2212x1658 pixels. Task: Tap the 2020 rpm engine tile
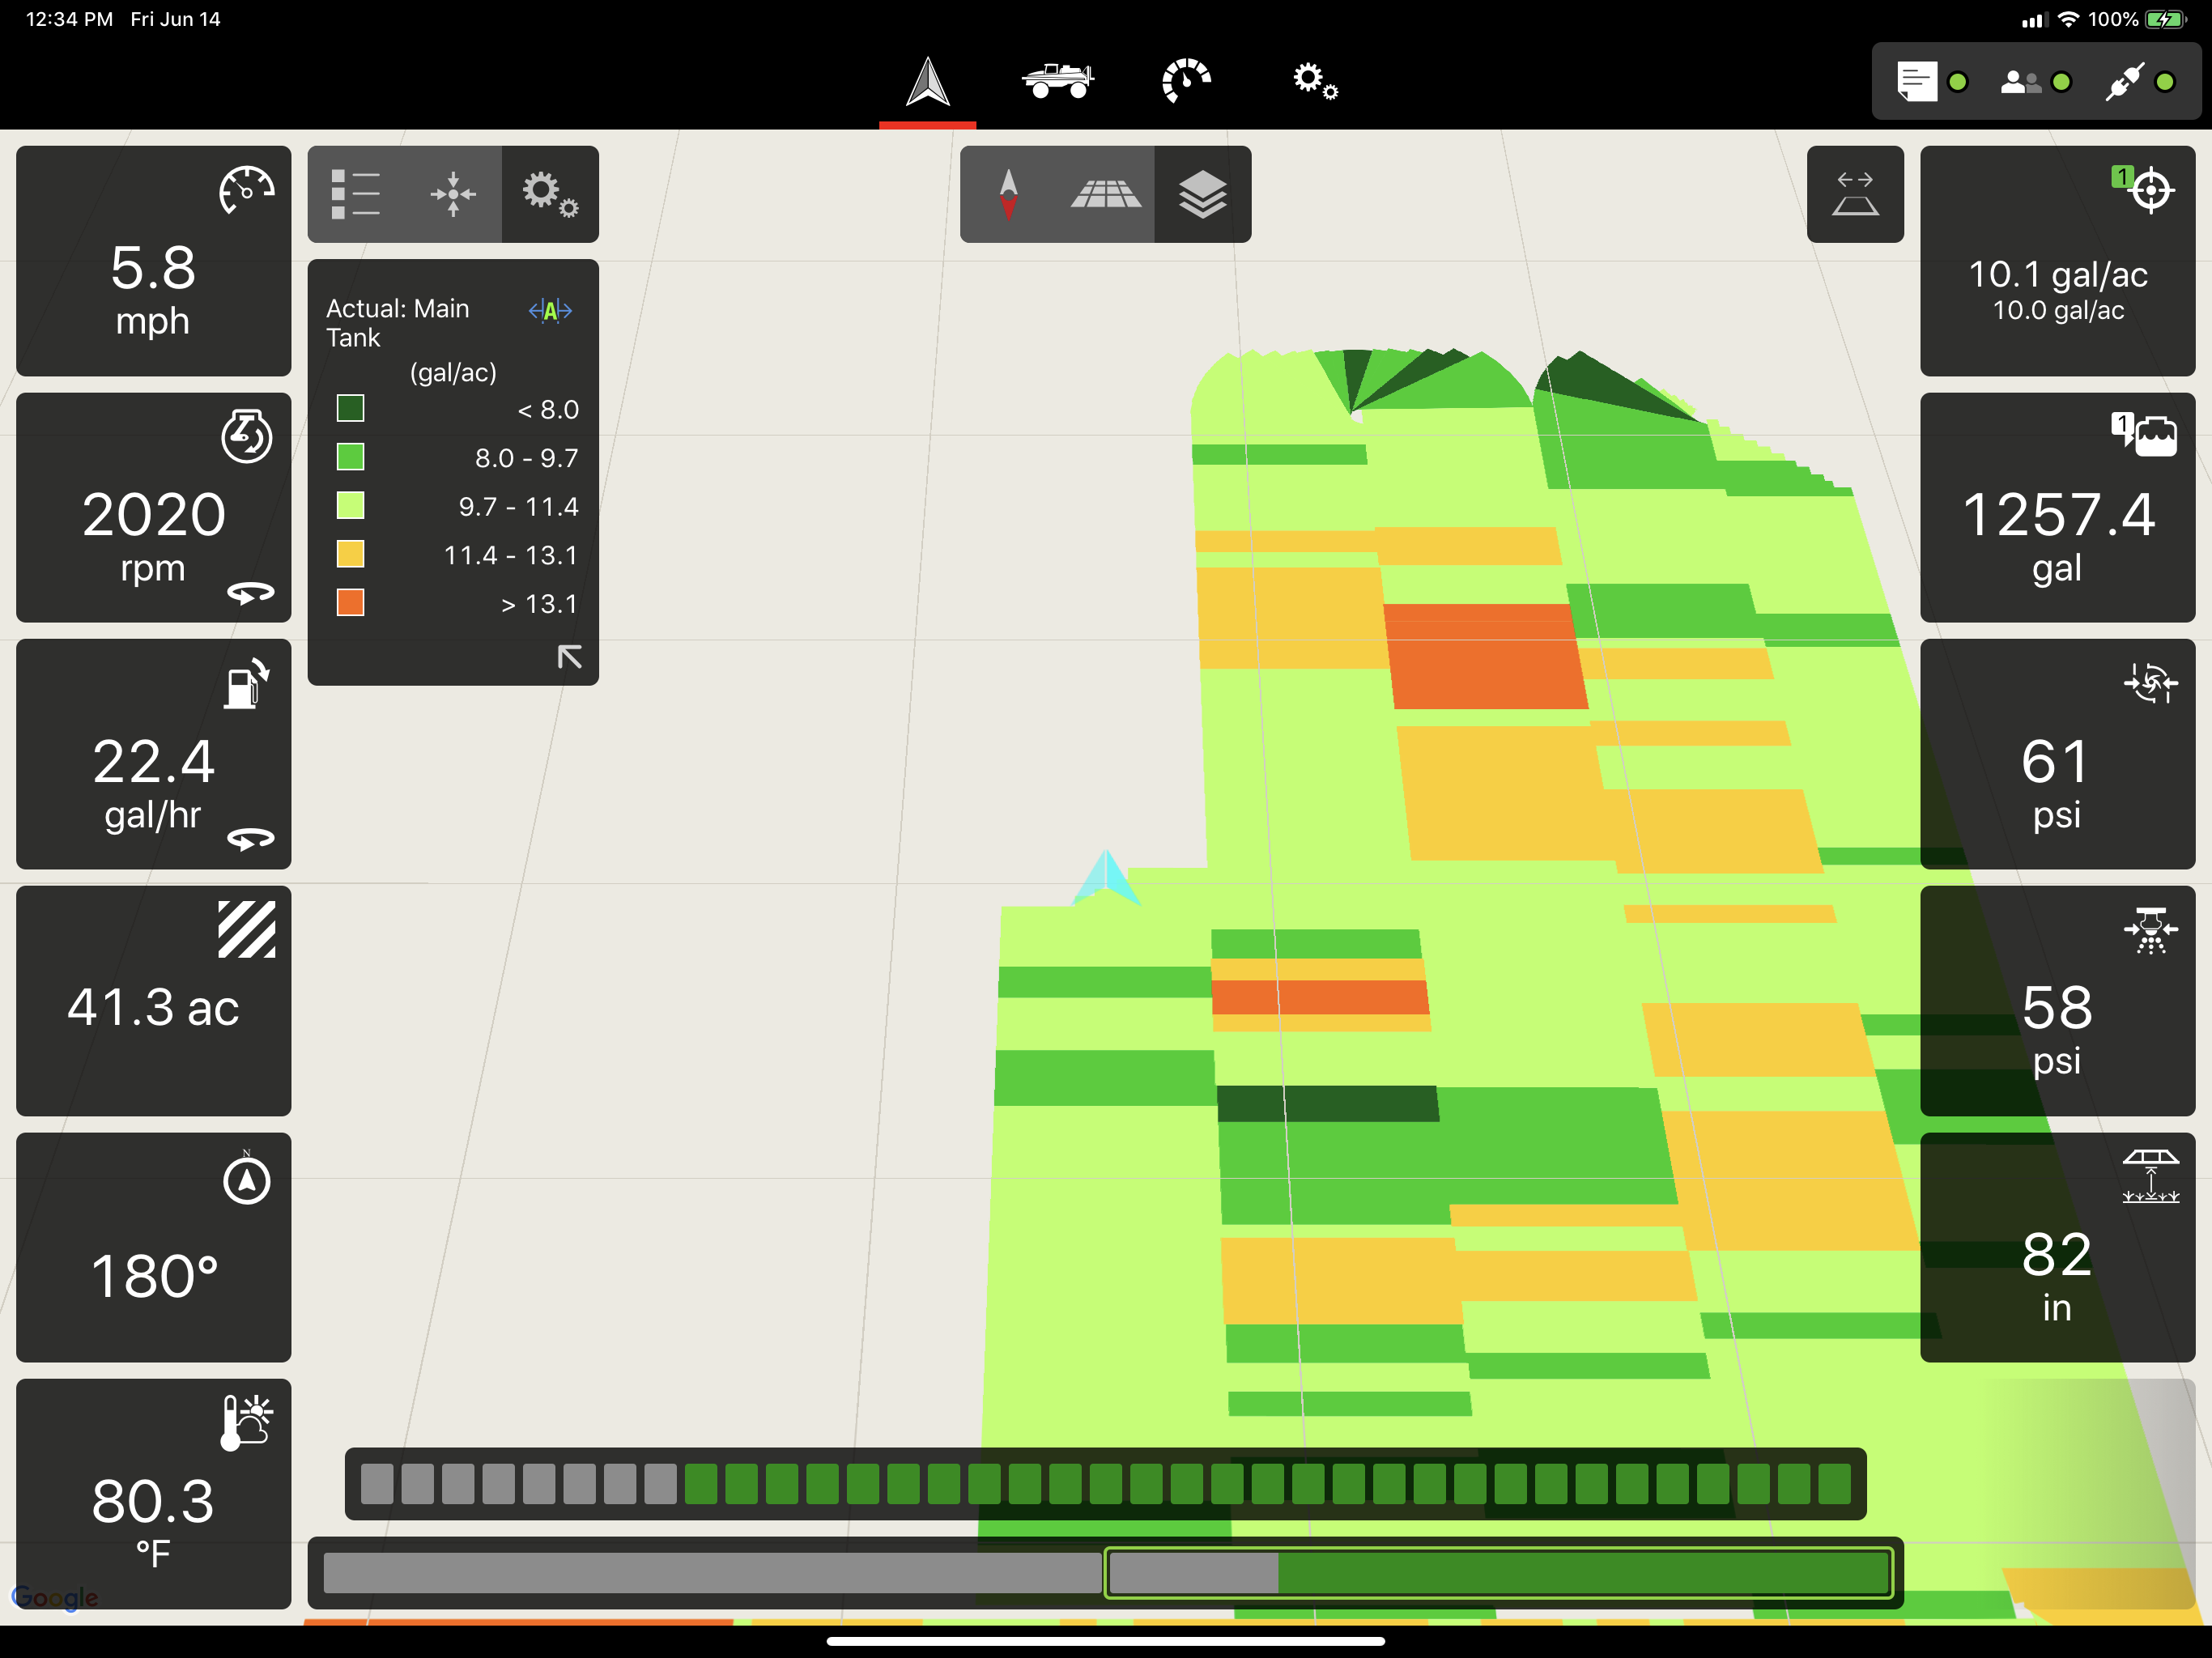tap(154, 508)
